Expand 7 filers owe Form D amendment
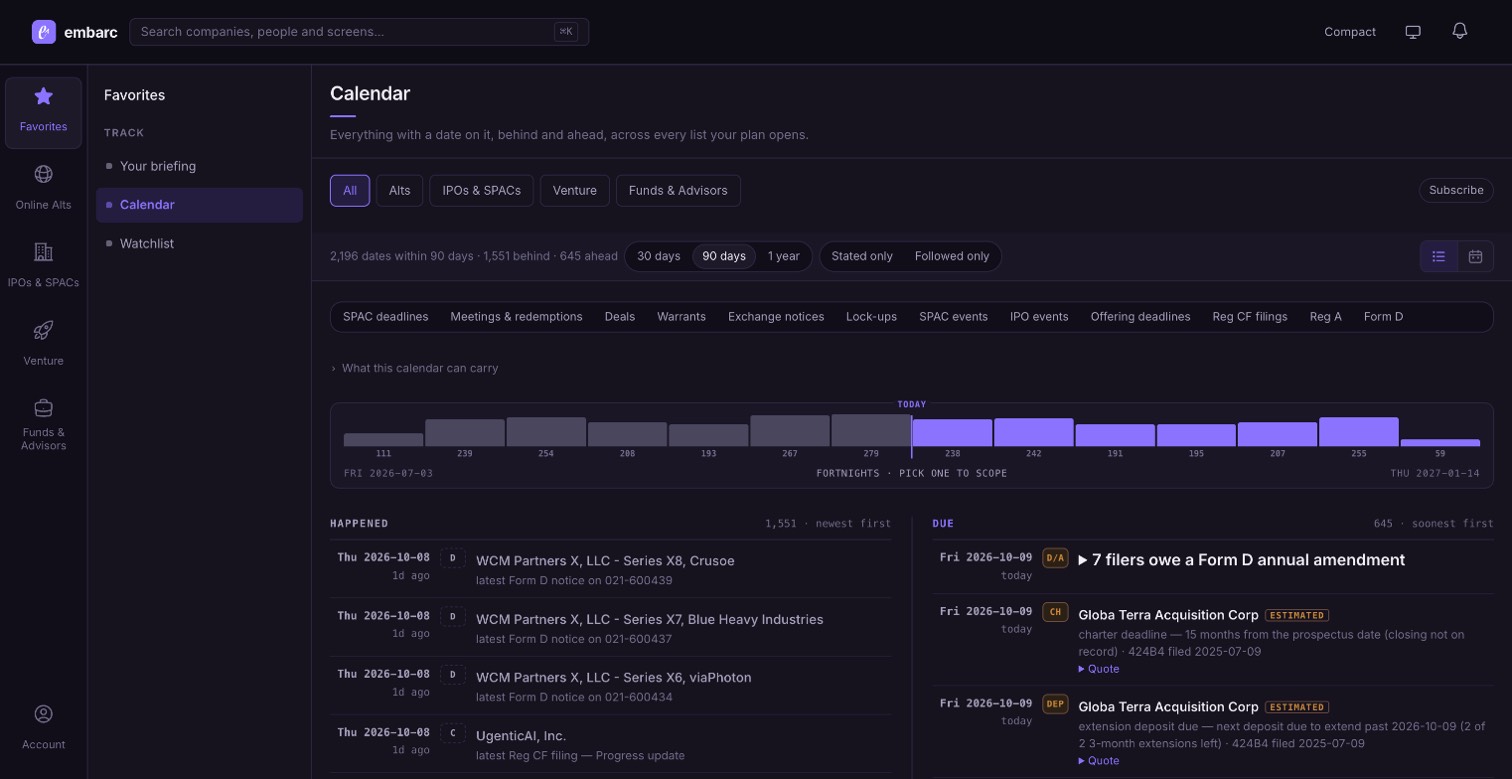Screen dimensions: 1512x779 click(x=1241, y=560)
